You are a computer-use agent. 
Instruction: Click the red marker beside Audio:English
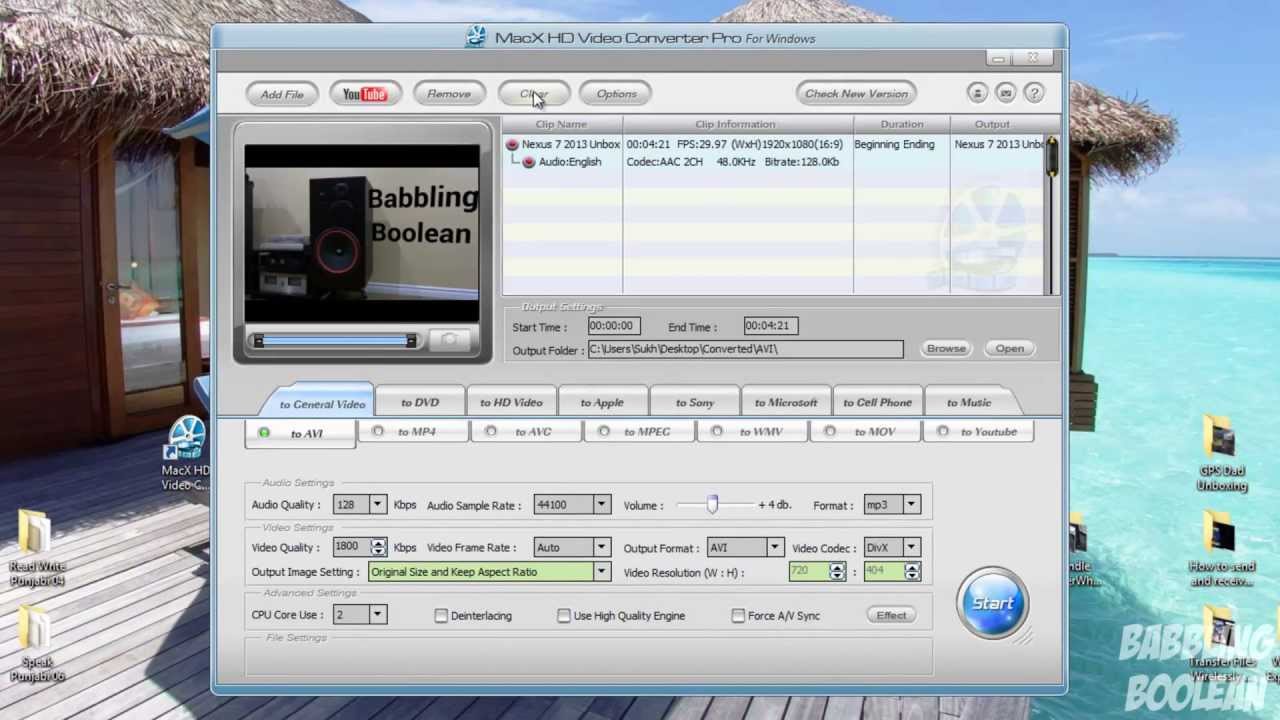tap(528, 162)
